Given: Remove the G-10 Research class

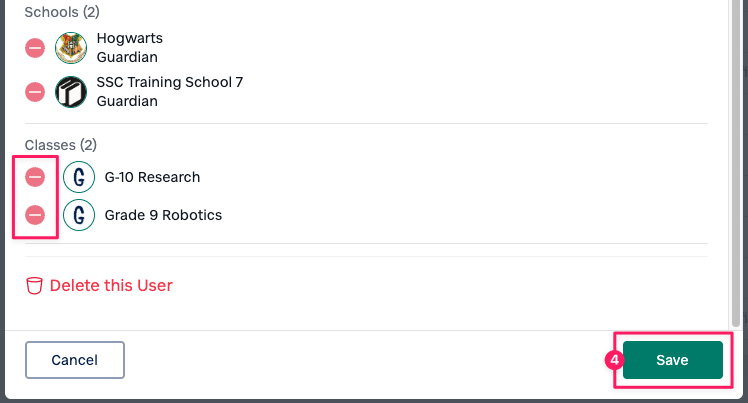Looking at the screenshot, I should 35,177.
